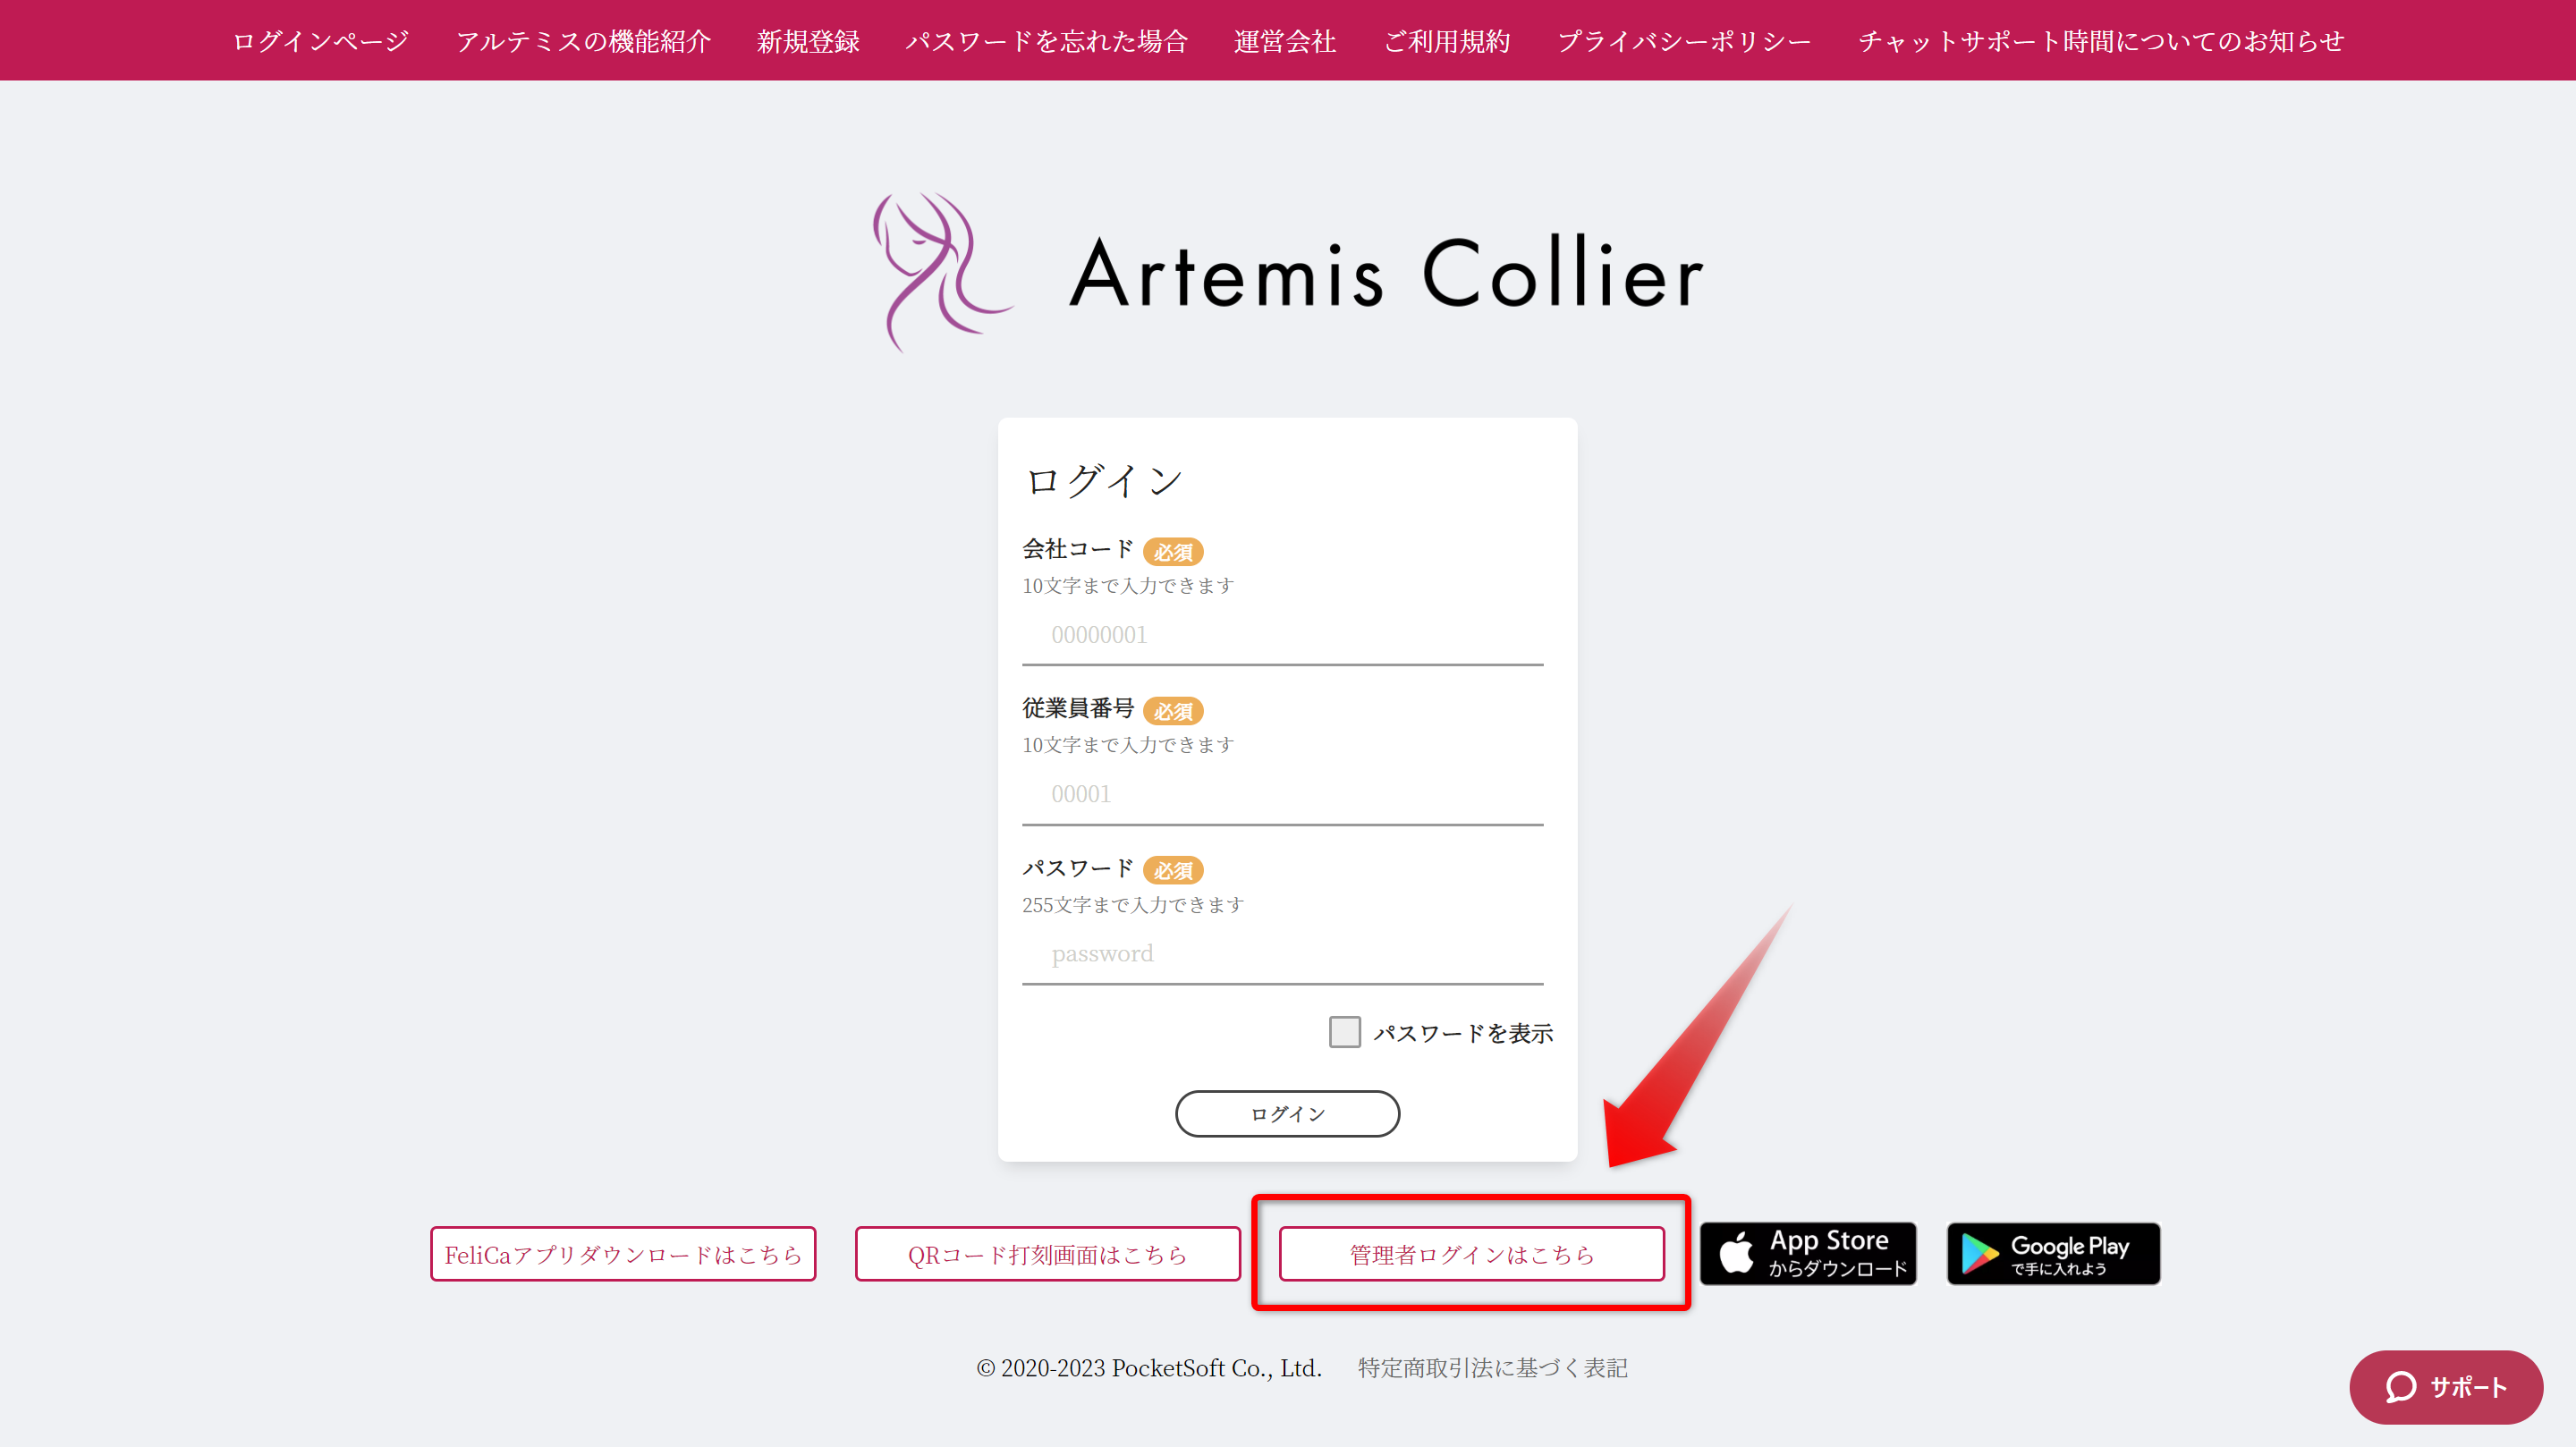This screenshot has width=2576, height=1447.
Task: Open プライバシーポリシー menu item
Action: click(x=1684, y=41)
